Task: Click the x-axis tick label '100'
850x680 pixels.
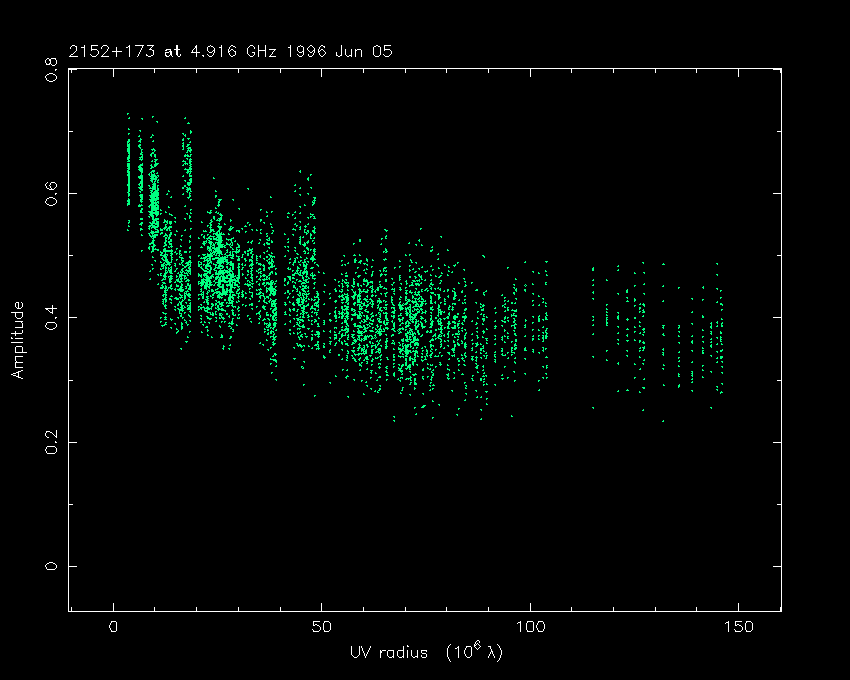Action: [530, 627]
